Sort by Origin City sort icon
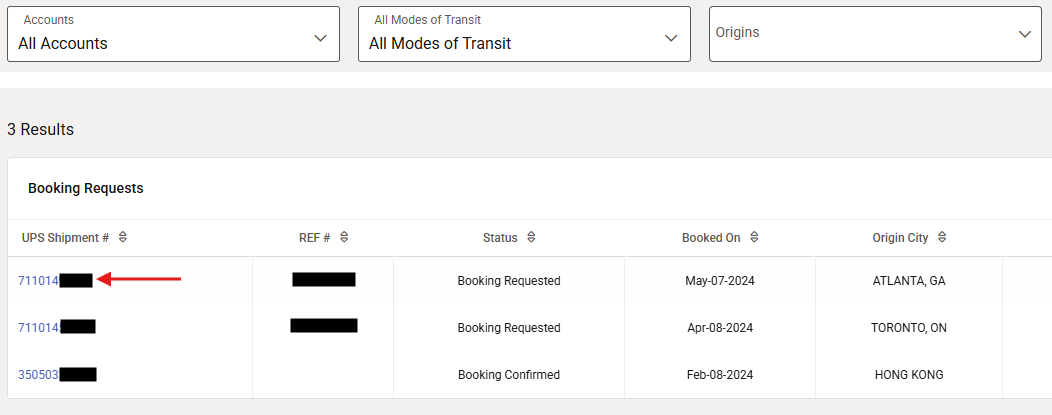The height and width of the screenshot is (415, 1052). [942, 238]
